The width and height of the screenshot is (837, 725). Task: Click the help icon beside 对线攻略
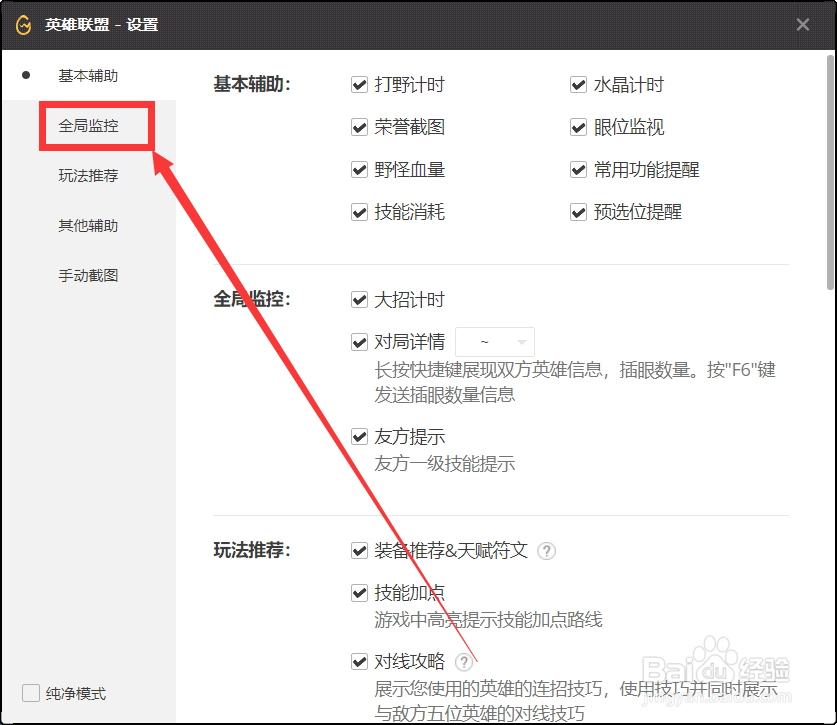point(464,662)
